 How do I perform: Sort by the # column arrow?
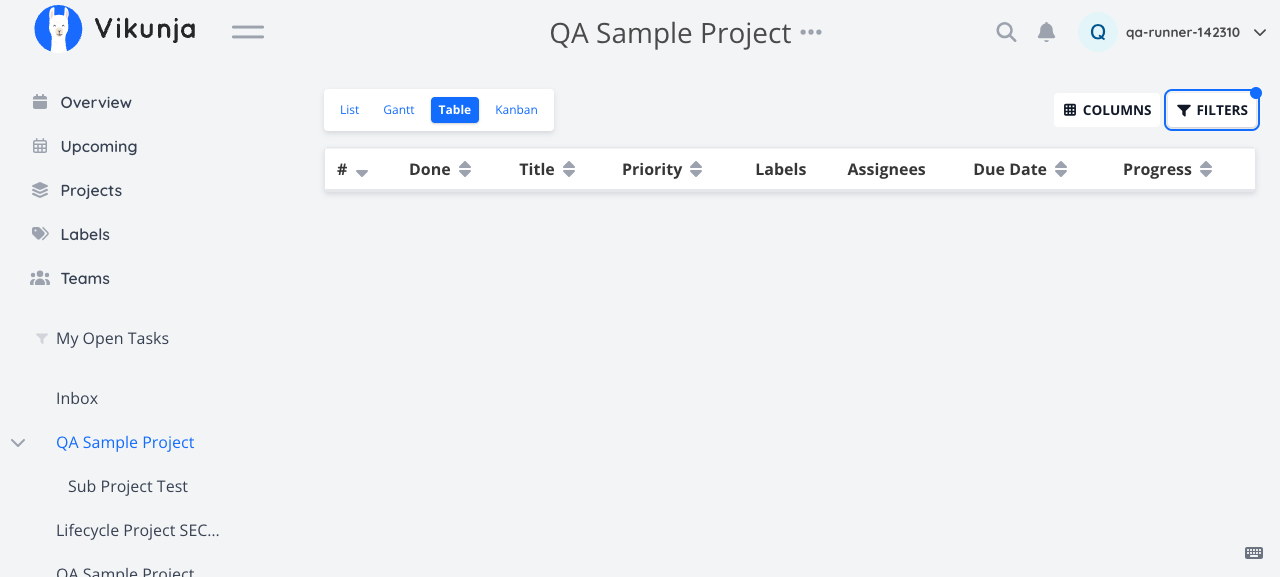(x=362, y=172)
